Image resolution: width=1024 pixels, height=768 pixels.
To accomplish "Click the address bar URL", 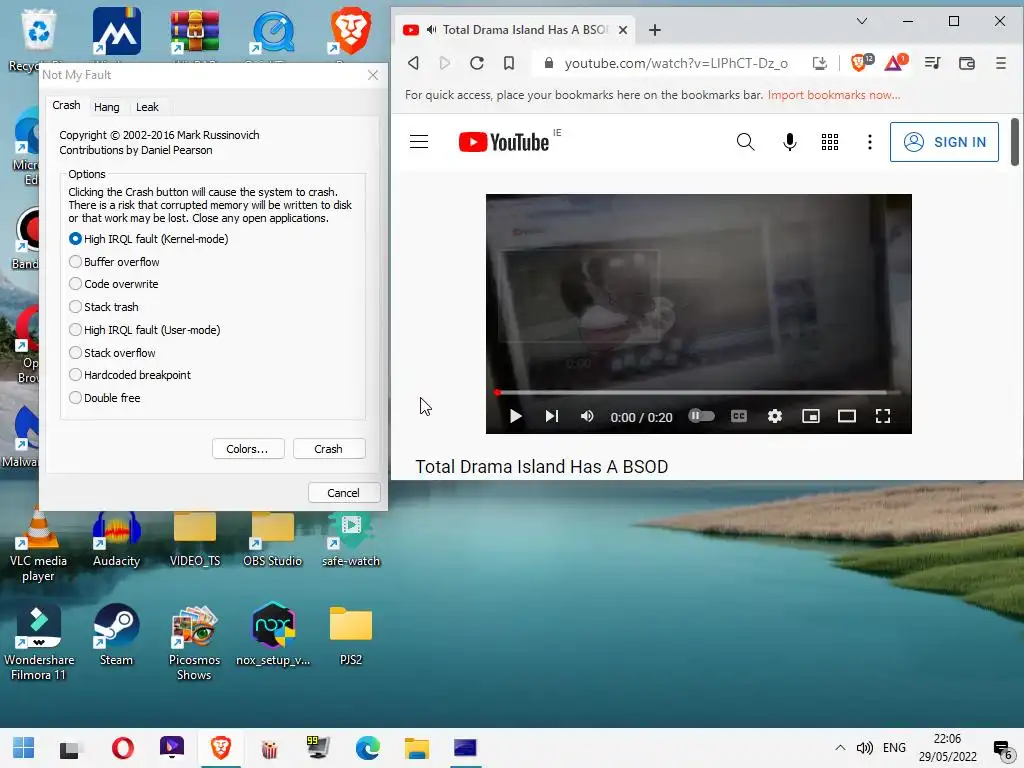I will pyautogui.click(x=676, y=63).
